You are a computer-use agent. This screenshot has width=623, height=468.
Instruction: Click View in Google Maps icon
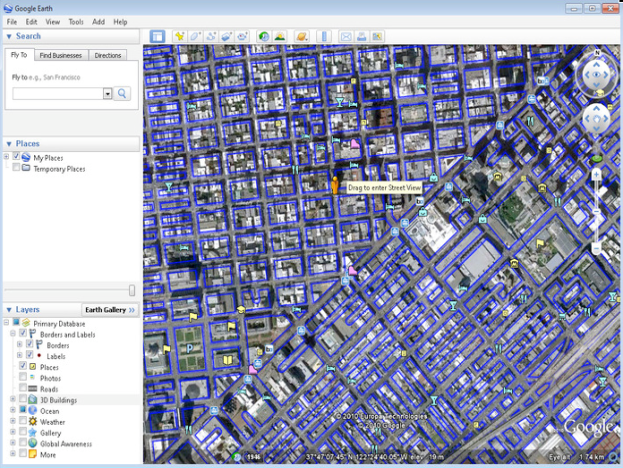377,37
